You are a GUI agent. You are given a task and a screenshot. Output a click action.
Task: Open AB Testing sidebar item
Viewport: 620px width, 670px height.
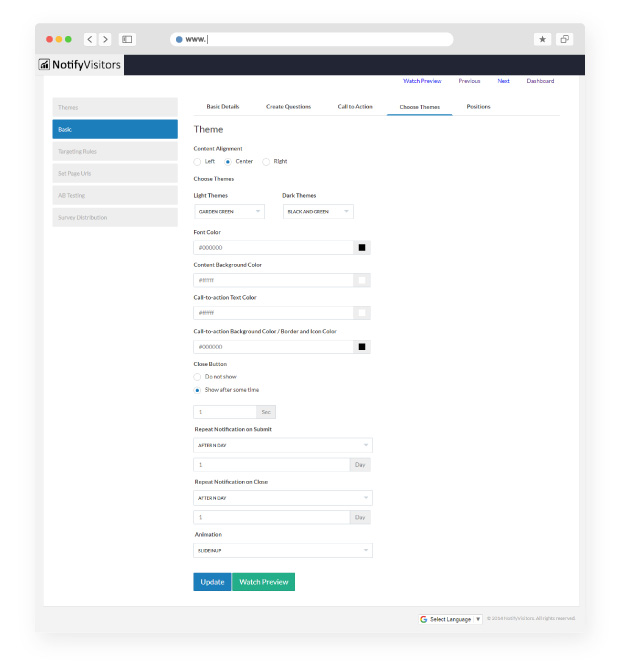point(115,195)
